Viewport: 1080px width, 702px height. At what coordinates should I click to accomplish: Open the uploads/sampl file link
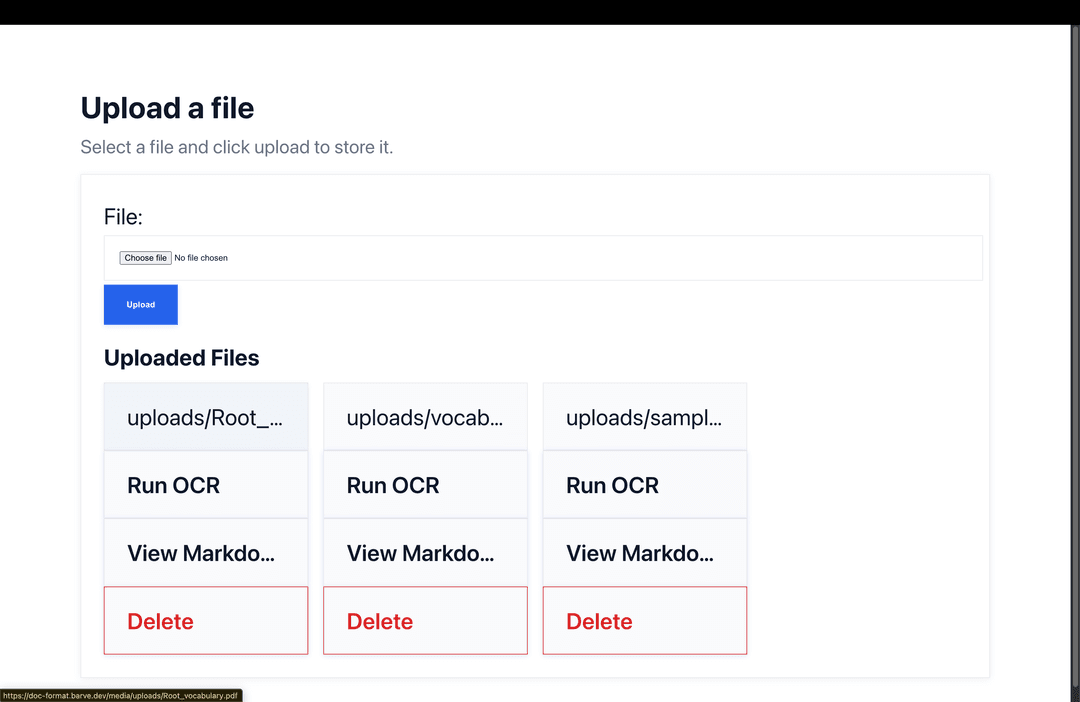click(x=644, y=417)
